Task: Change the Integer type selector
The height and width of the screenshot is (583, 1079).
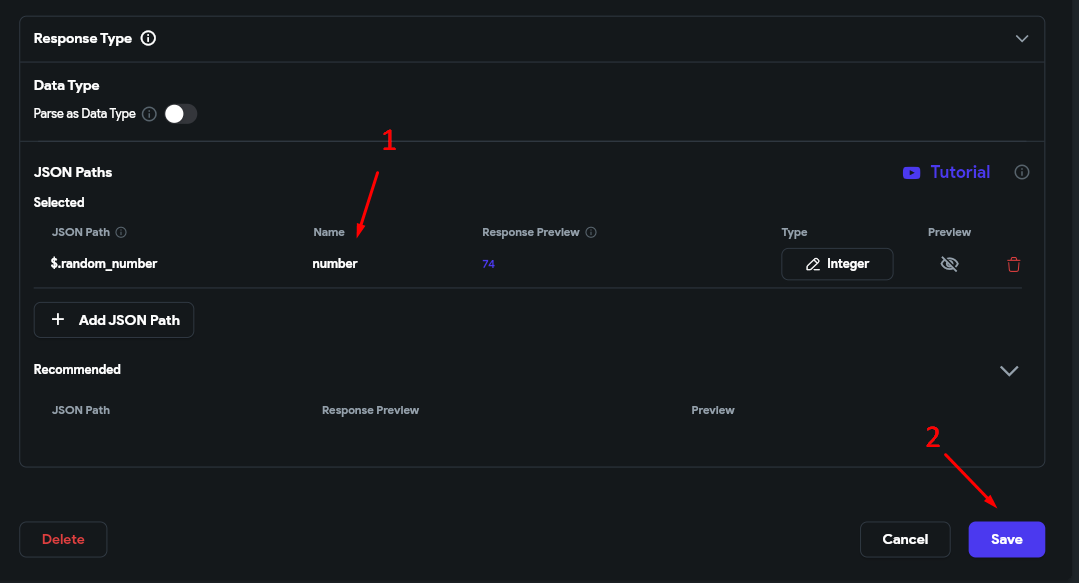Action: pyautogui.click(x=837, y=264)
